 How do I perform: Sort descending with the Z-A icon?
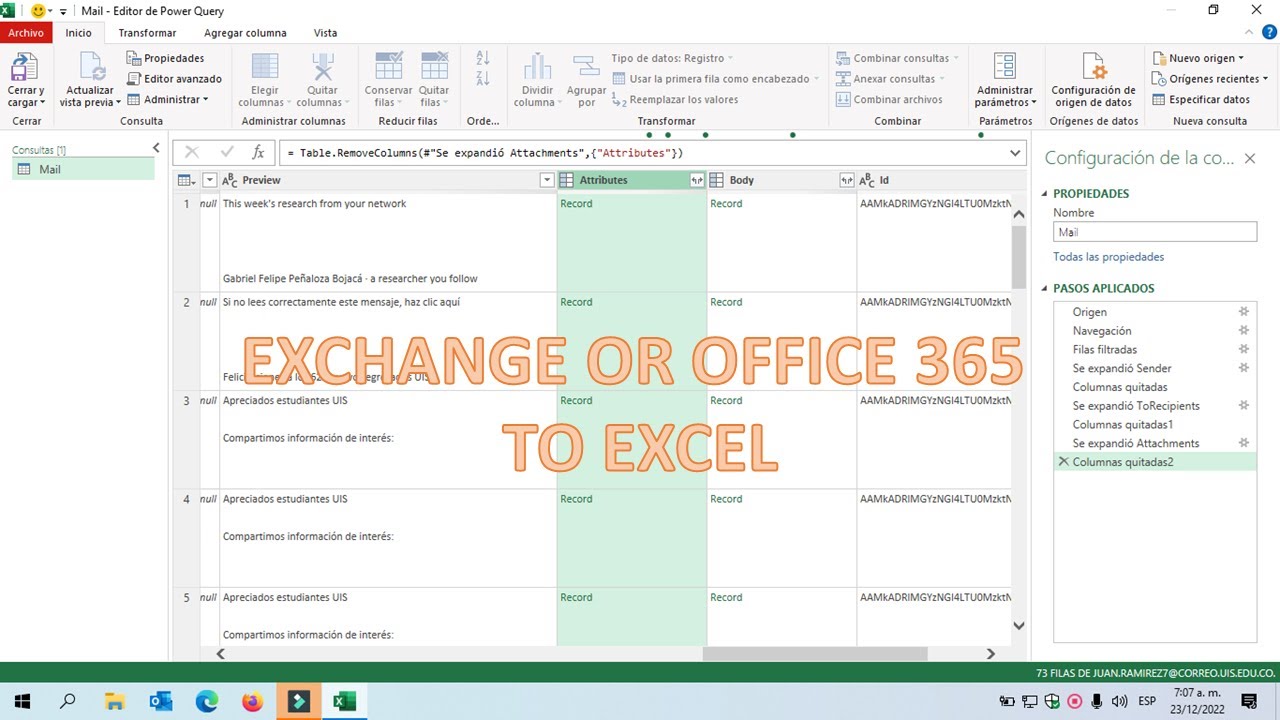483,78
